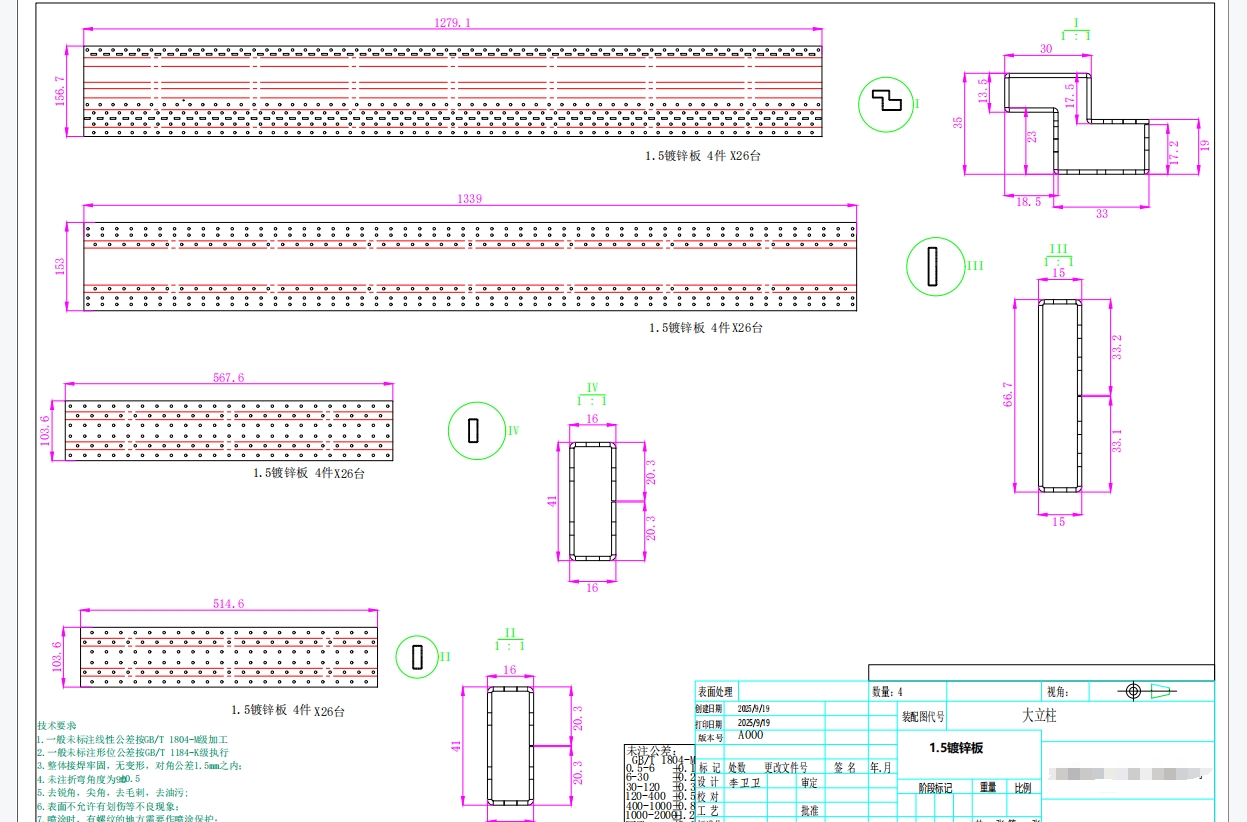The image size is (1247, 822).
Task: Click the 数量: 4 quantity cell
Action: (887, 691)
